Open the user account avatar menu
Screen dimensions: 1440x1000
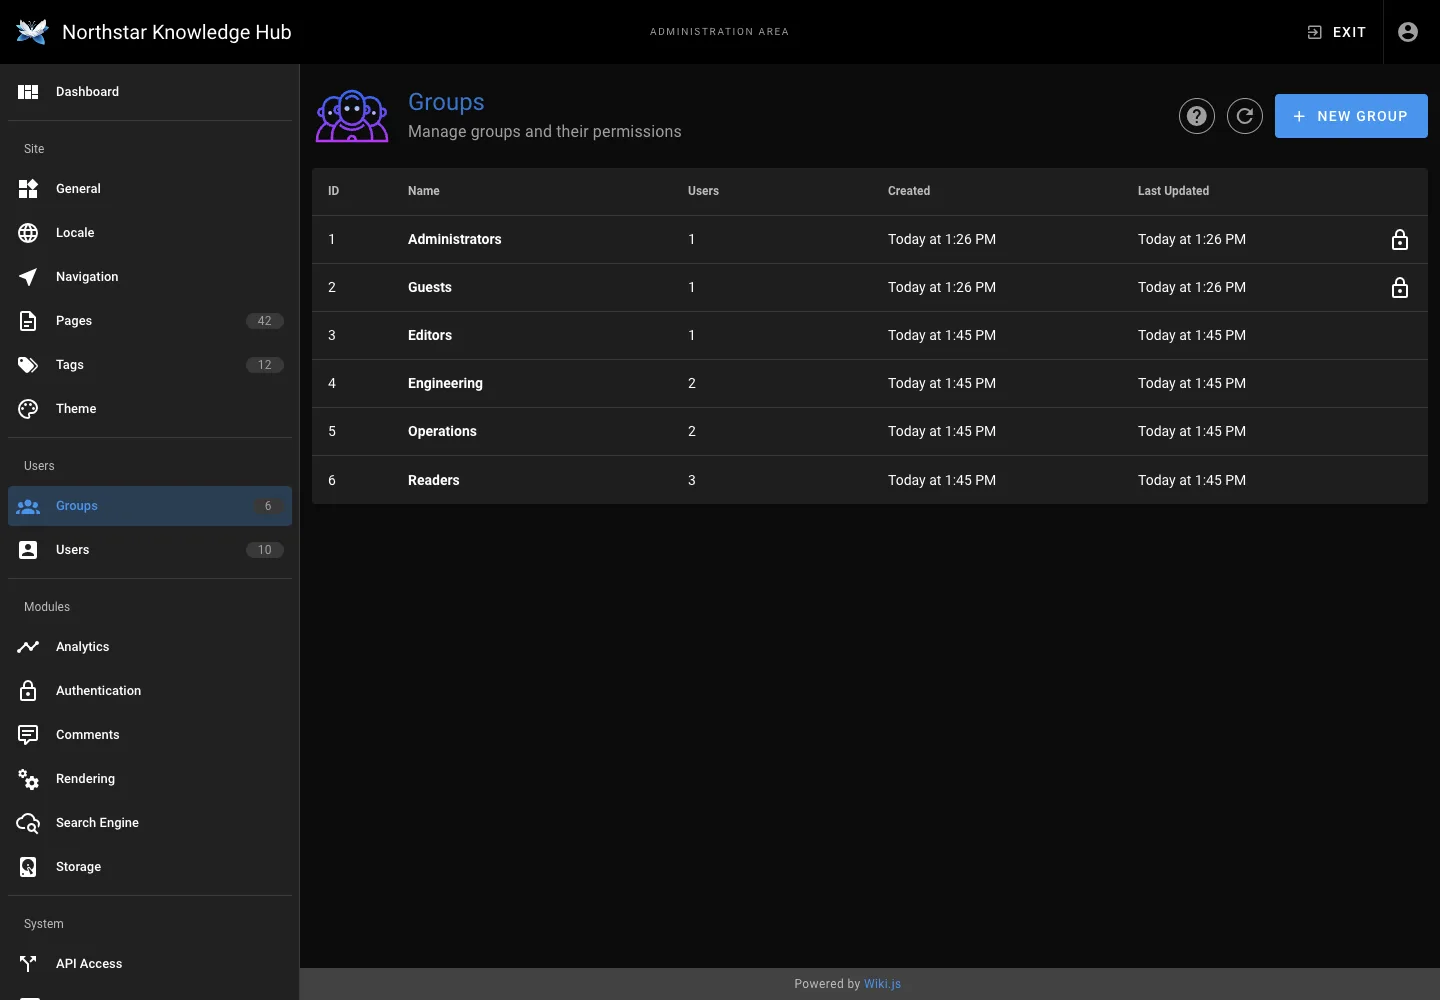tap(1408, 32)
